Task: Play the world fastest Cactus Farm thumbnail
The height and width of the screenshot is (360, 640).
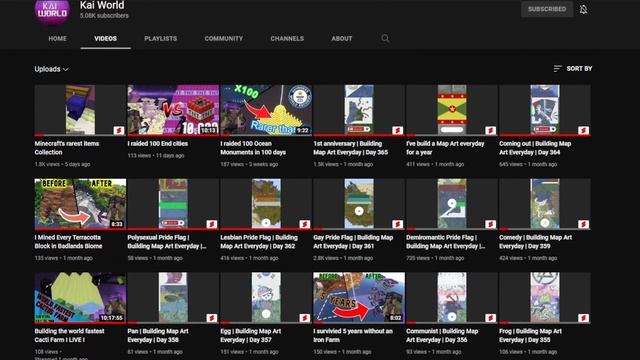Action: pos(80,297)
